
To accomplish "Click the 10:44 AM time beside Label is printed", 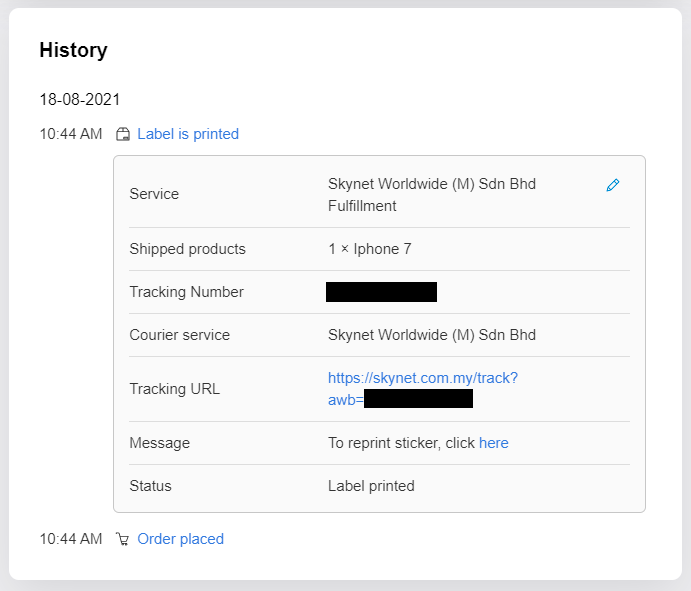I will click(x=70, y=134).
